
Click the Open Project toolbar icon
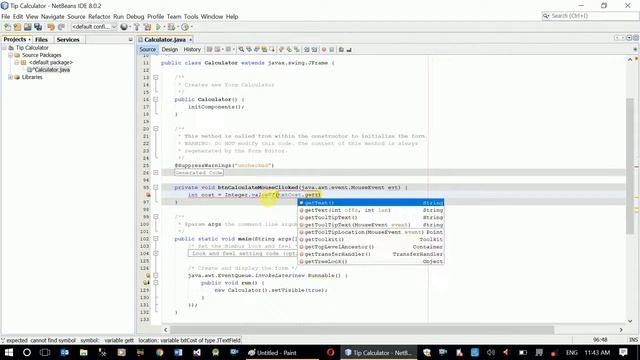click(x=27, y=27)
